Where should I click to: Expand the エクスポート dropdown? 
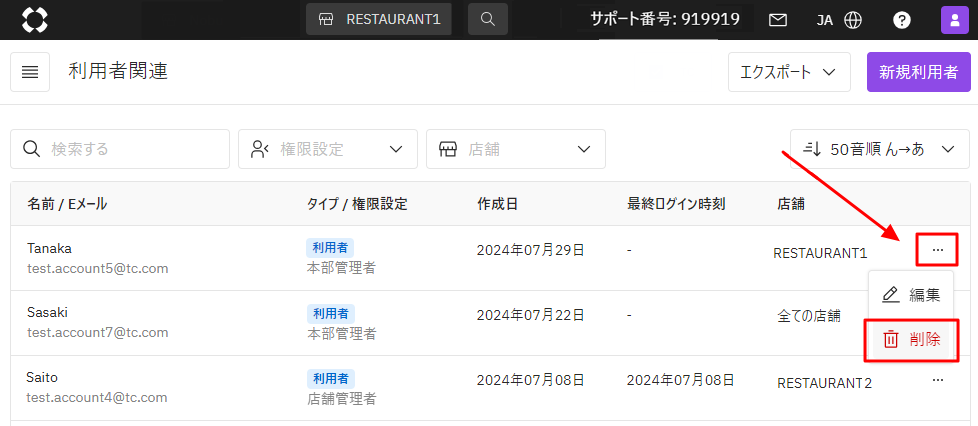pos(788,72)
